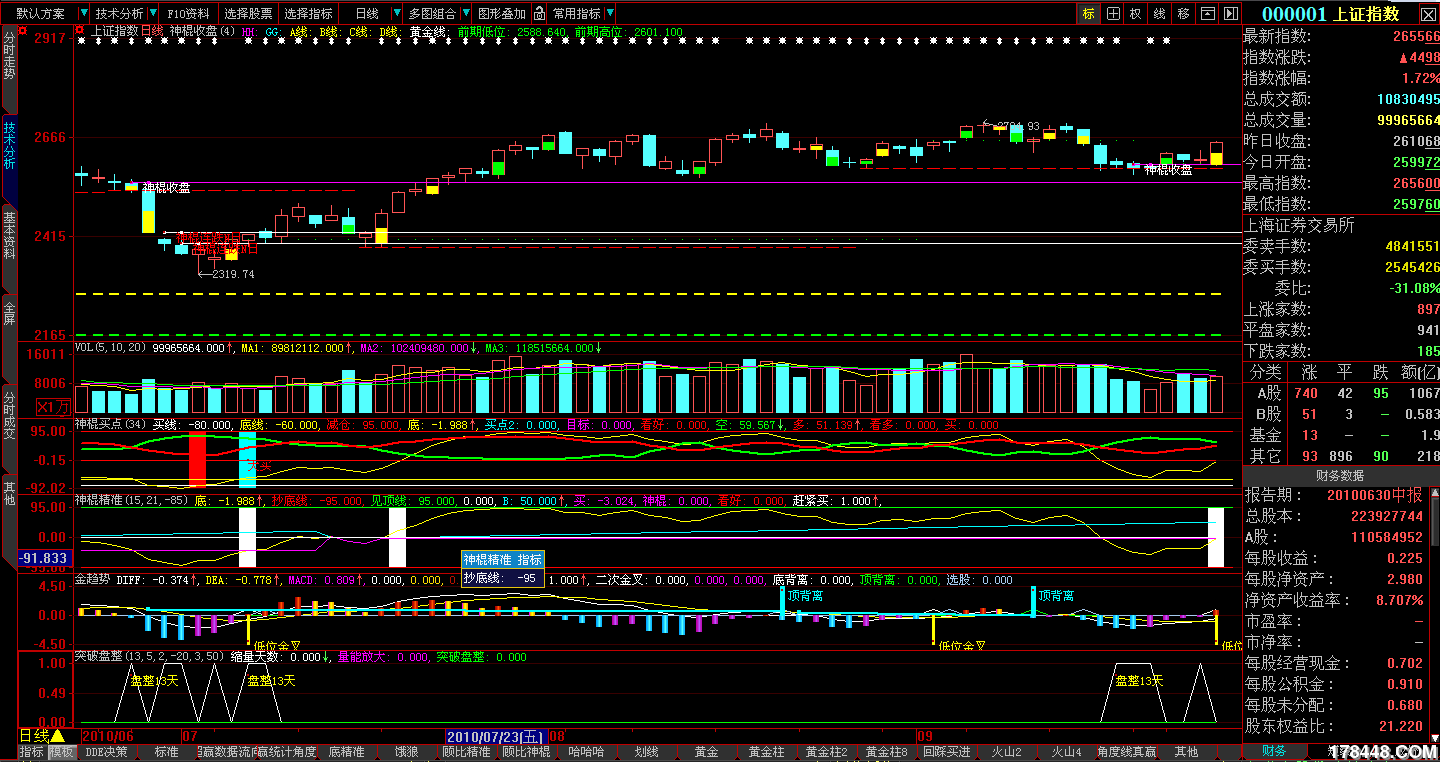
Task: Select the 饿狼 template tab
Action: [x=406, y=752]
